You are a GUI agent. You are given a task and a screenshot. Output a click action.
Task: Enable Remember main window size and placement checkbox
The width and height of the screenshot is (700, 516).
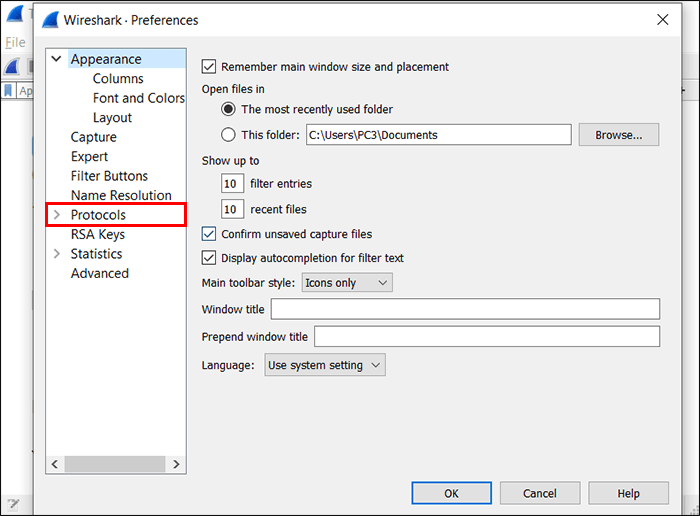(209, 67)
